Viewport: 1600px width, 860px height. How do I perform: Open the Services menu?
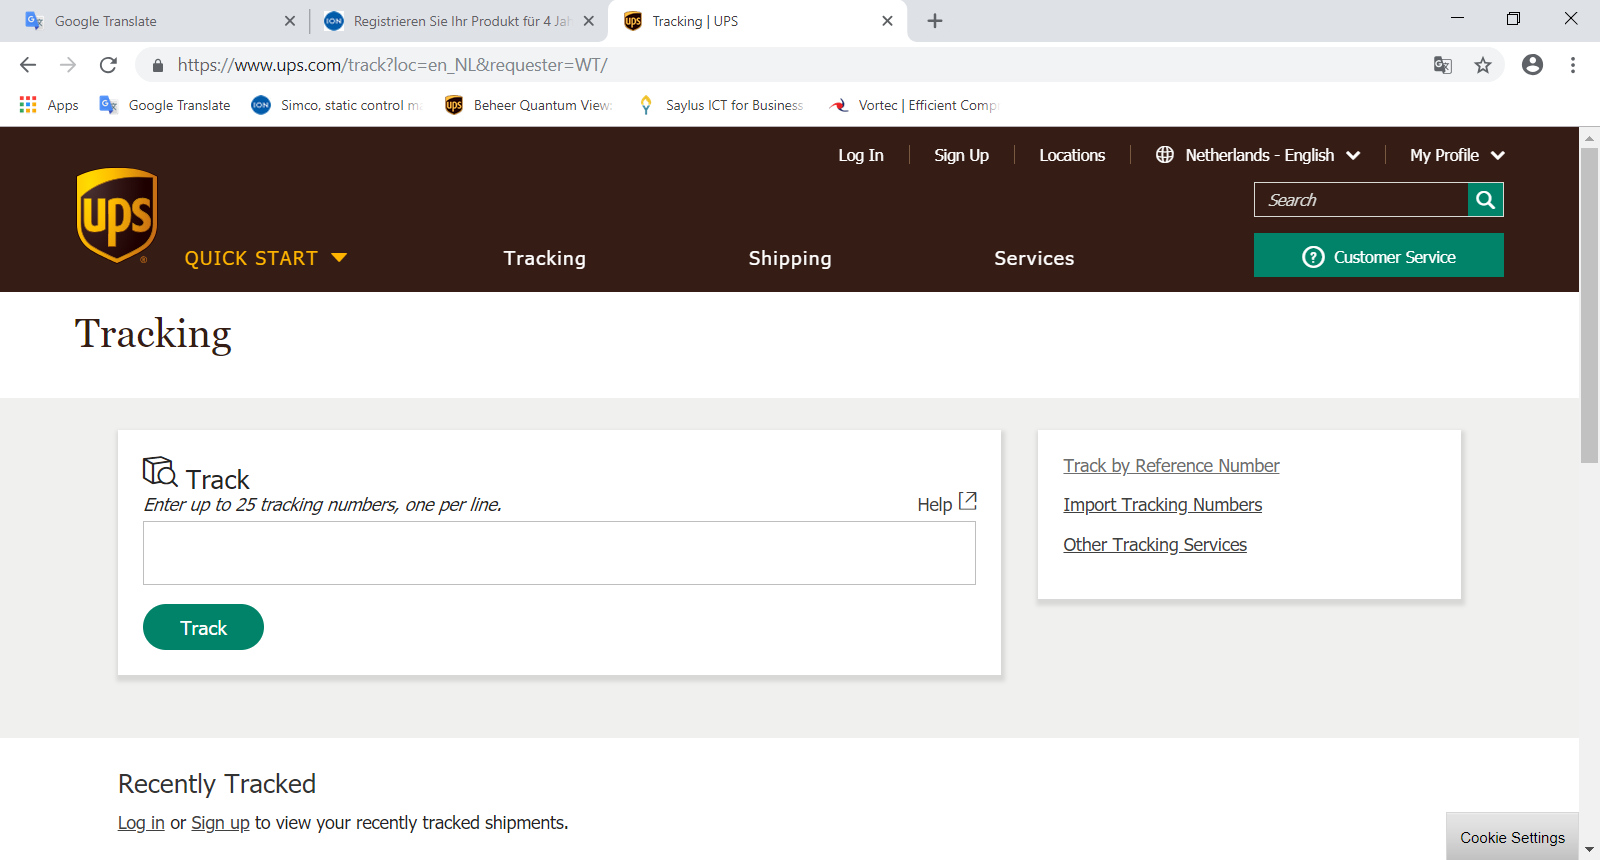pos(1034,258)
